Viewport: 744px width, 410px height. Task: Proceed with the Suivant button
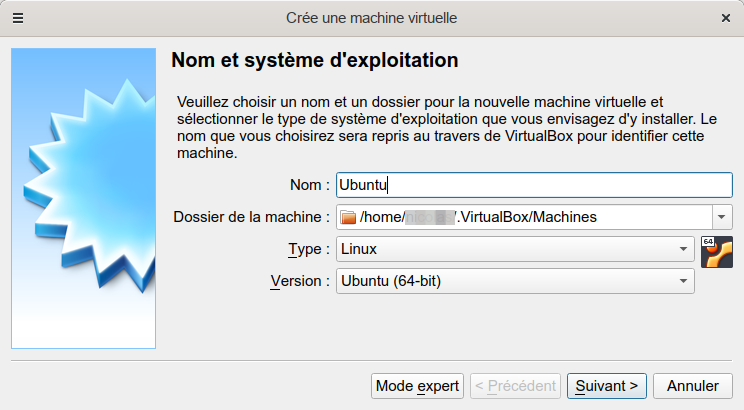pos(607,385)
